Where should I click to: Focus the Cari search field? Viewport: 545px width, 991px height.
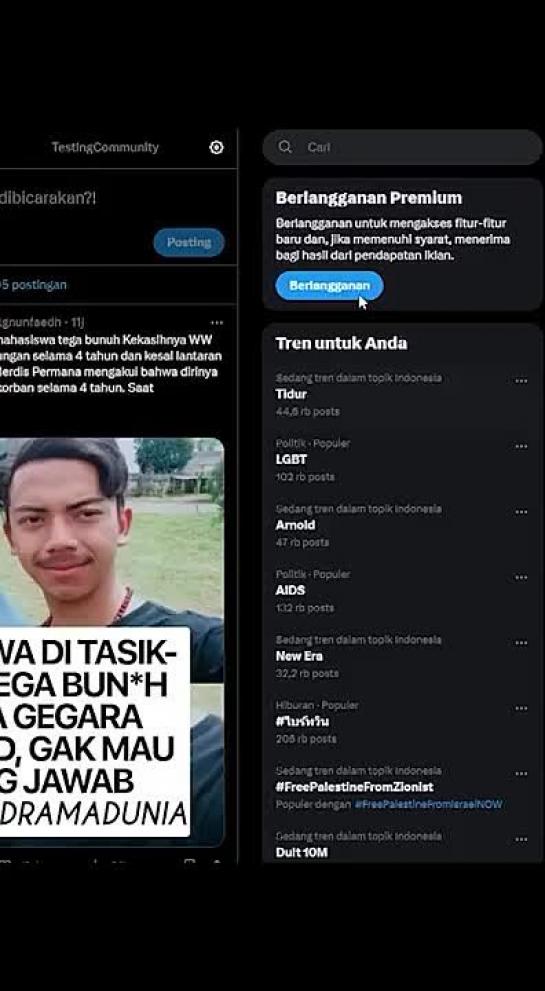(x=402, y=147)
